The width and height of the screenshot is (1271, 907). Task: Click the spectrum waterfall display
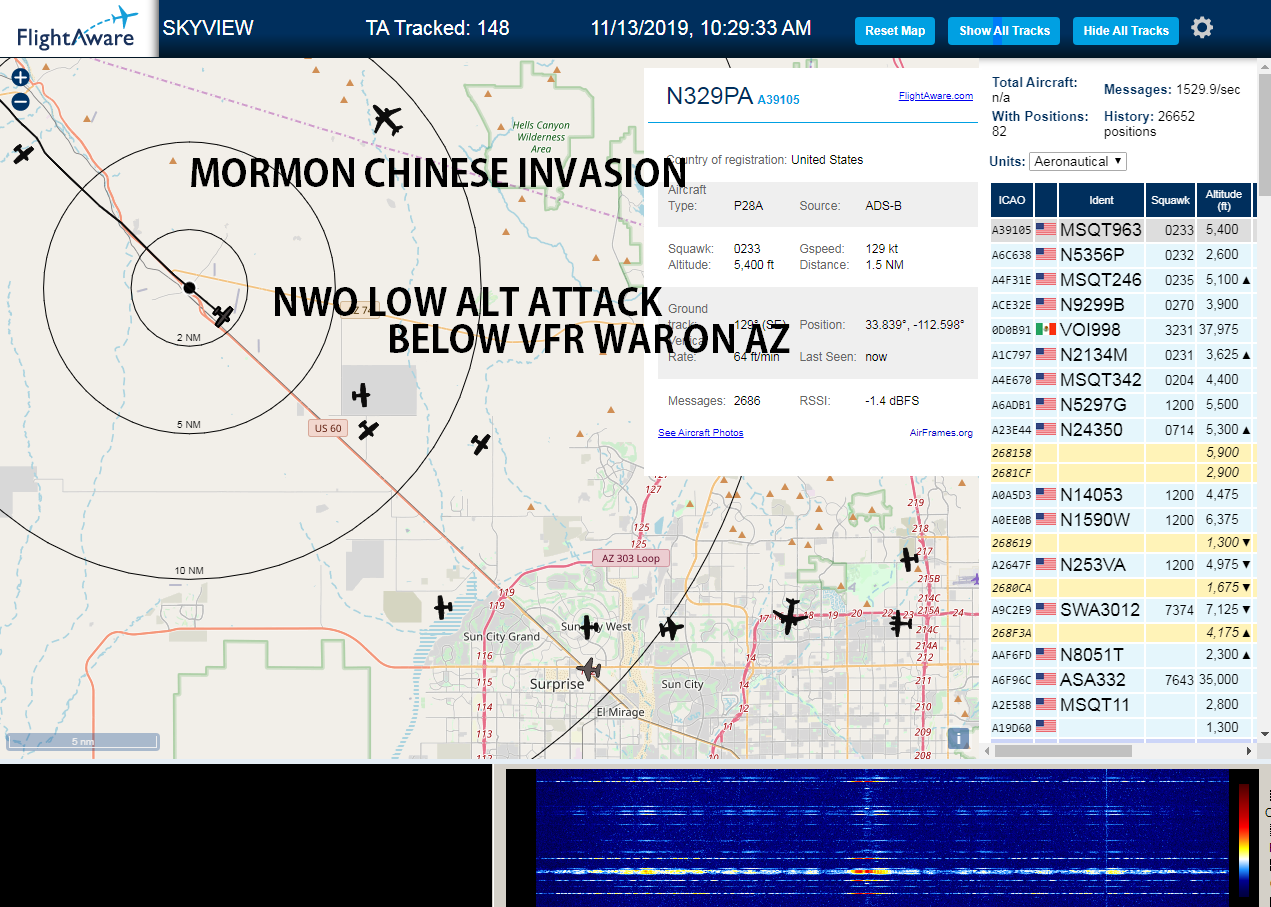click(x=883, y=837)
